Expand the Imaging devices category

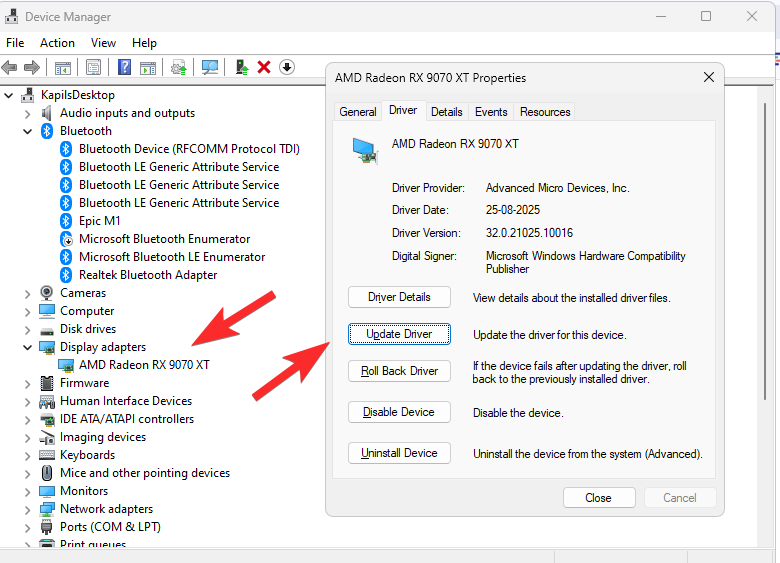pos(27,437)
